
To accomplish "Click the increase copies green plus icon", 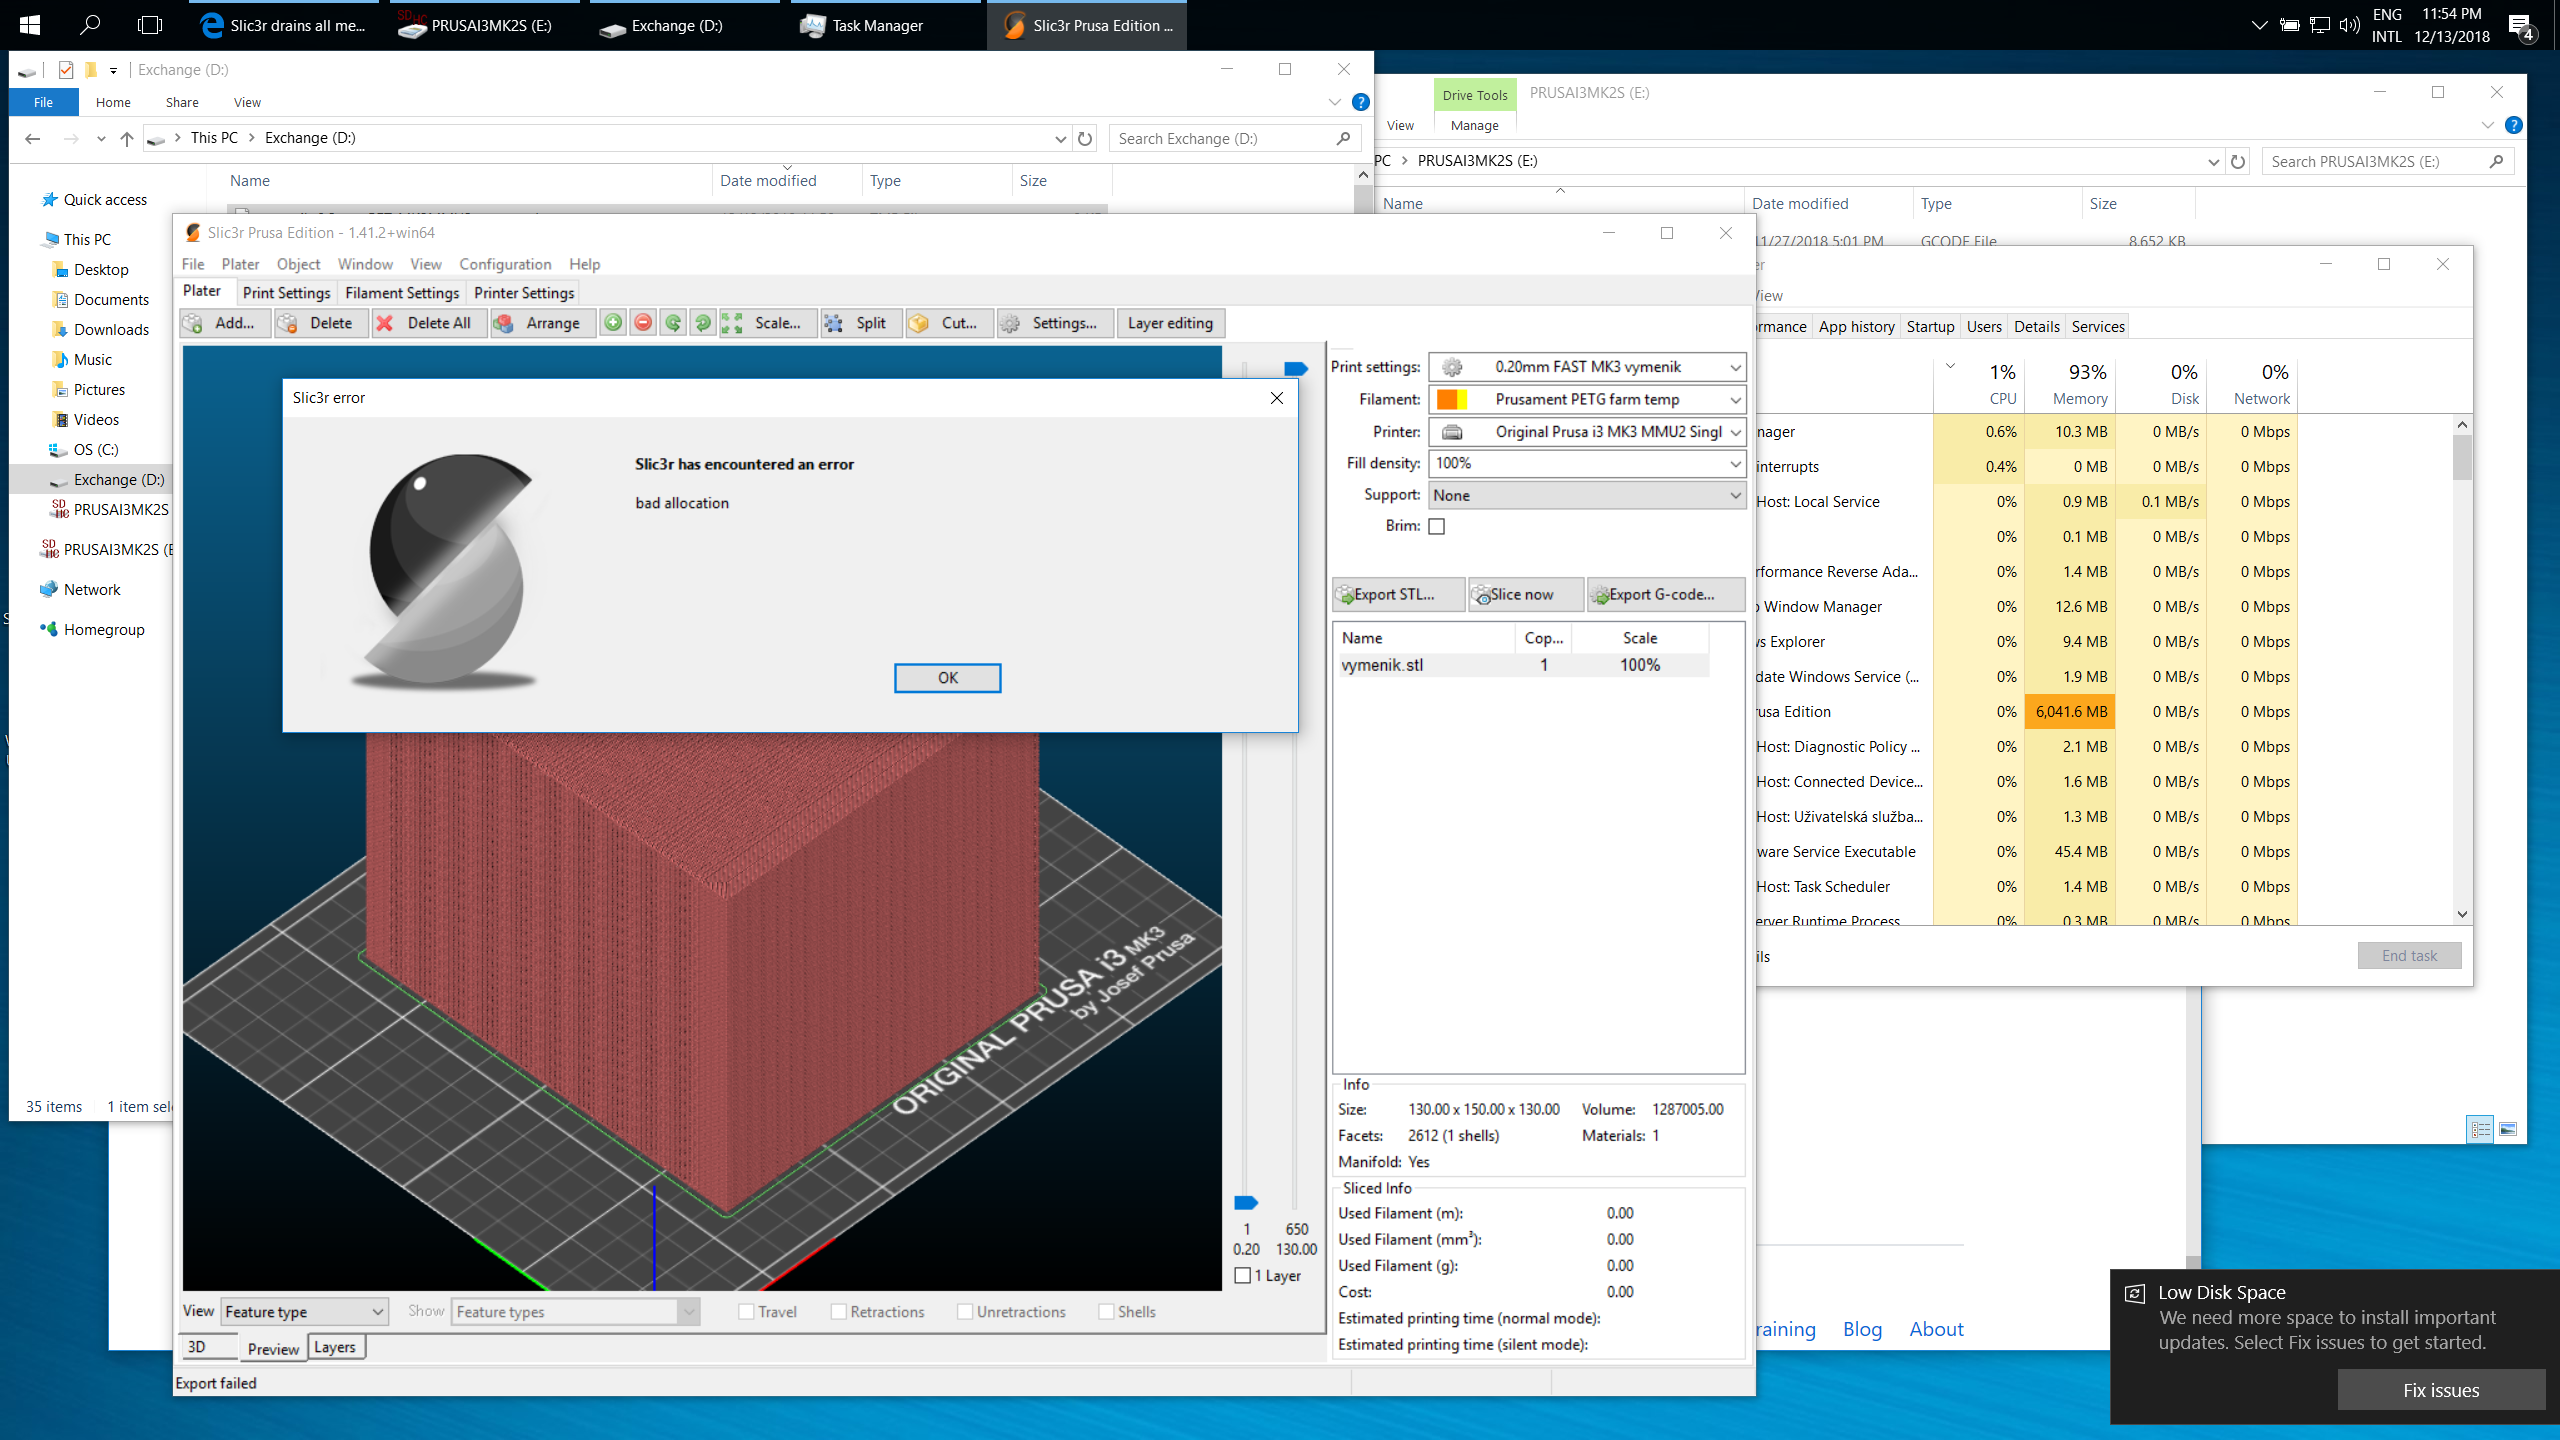I will click(613, 323).
